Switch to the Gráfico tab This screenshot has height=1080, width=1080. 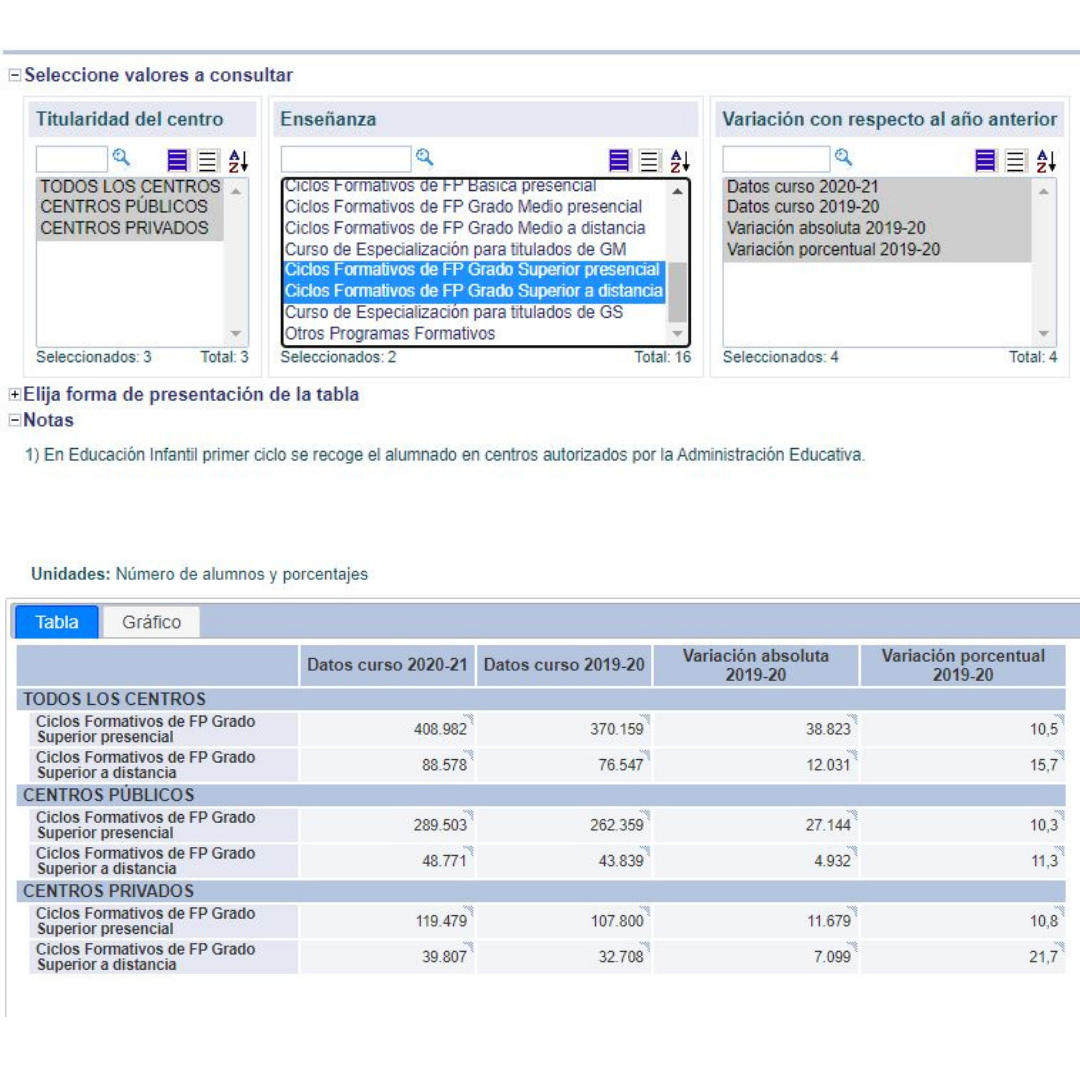click(152, 622)
